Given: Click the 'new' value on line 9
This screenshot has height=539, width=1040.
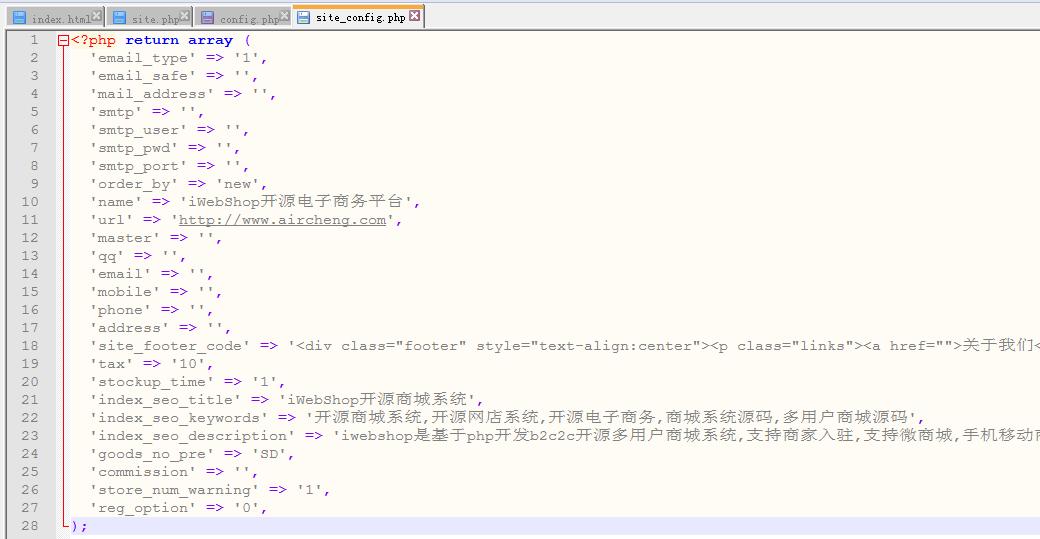Looking at the screenshot, I should tap(237, 184).
